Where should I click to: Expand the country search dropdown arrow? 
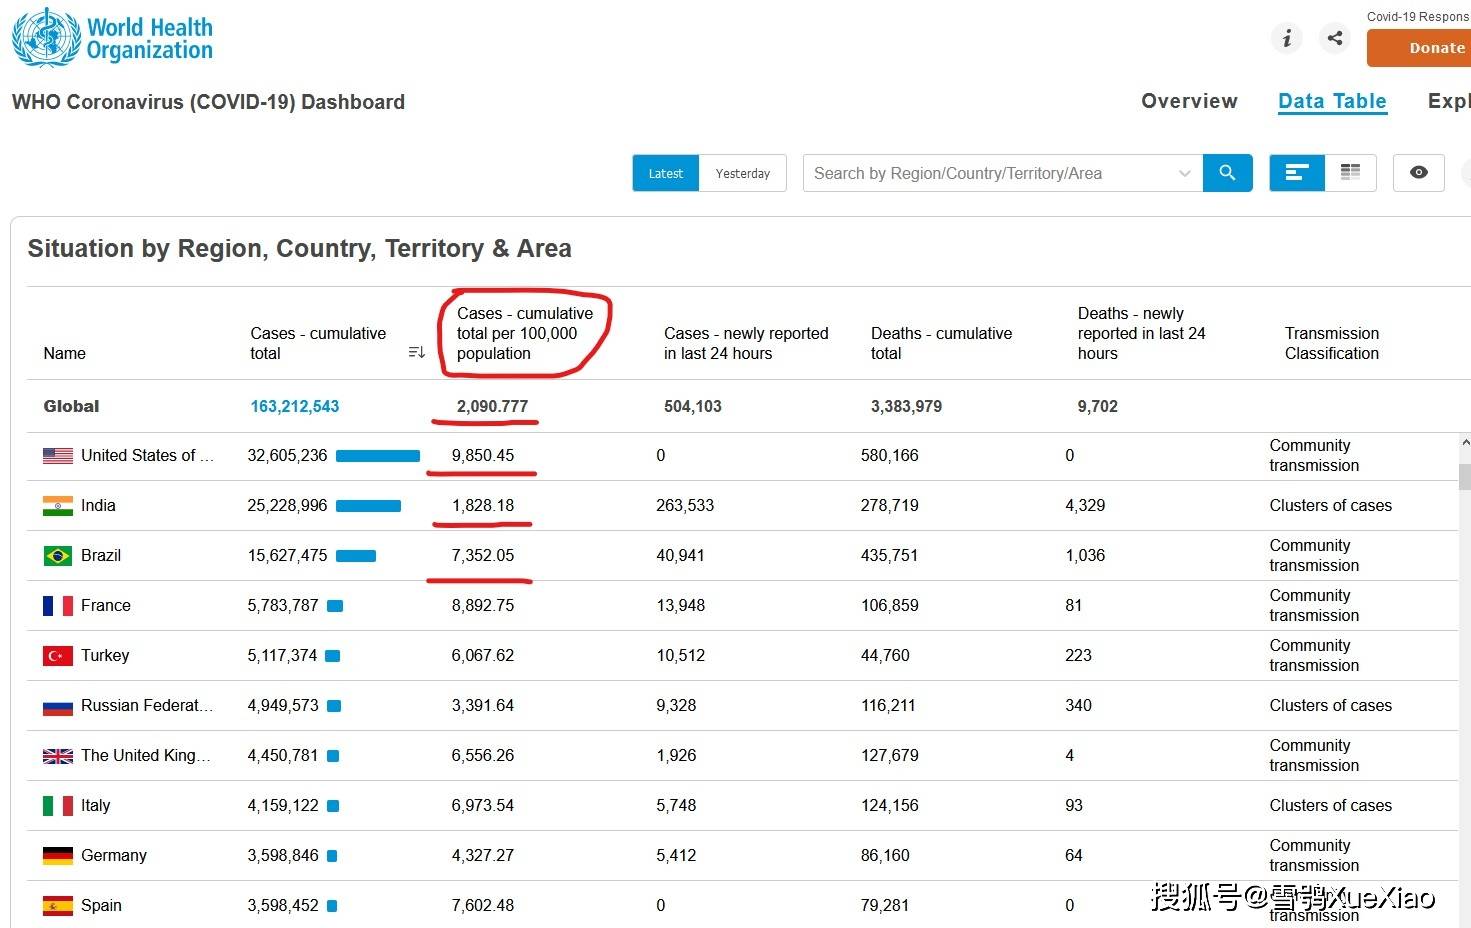[x=1184, y=173]
